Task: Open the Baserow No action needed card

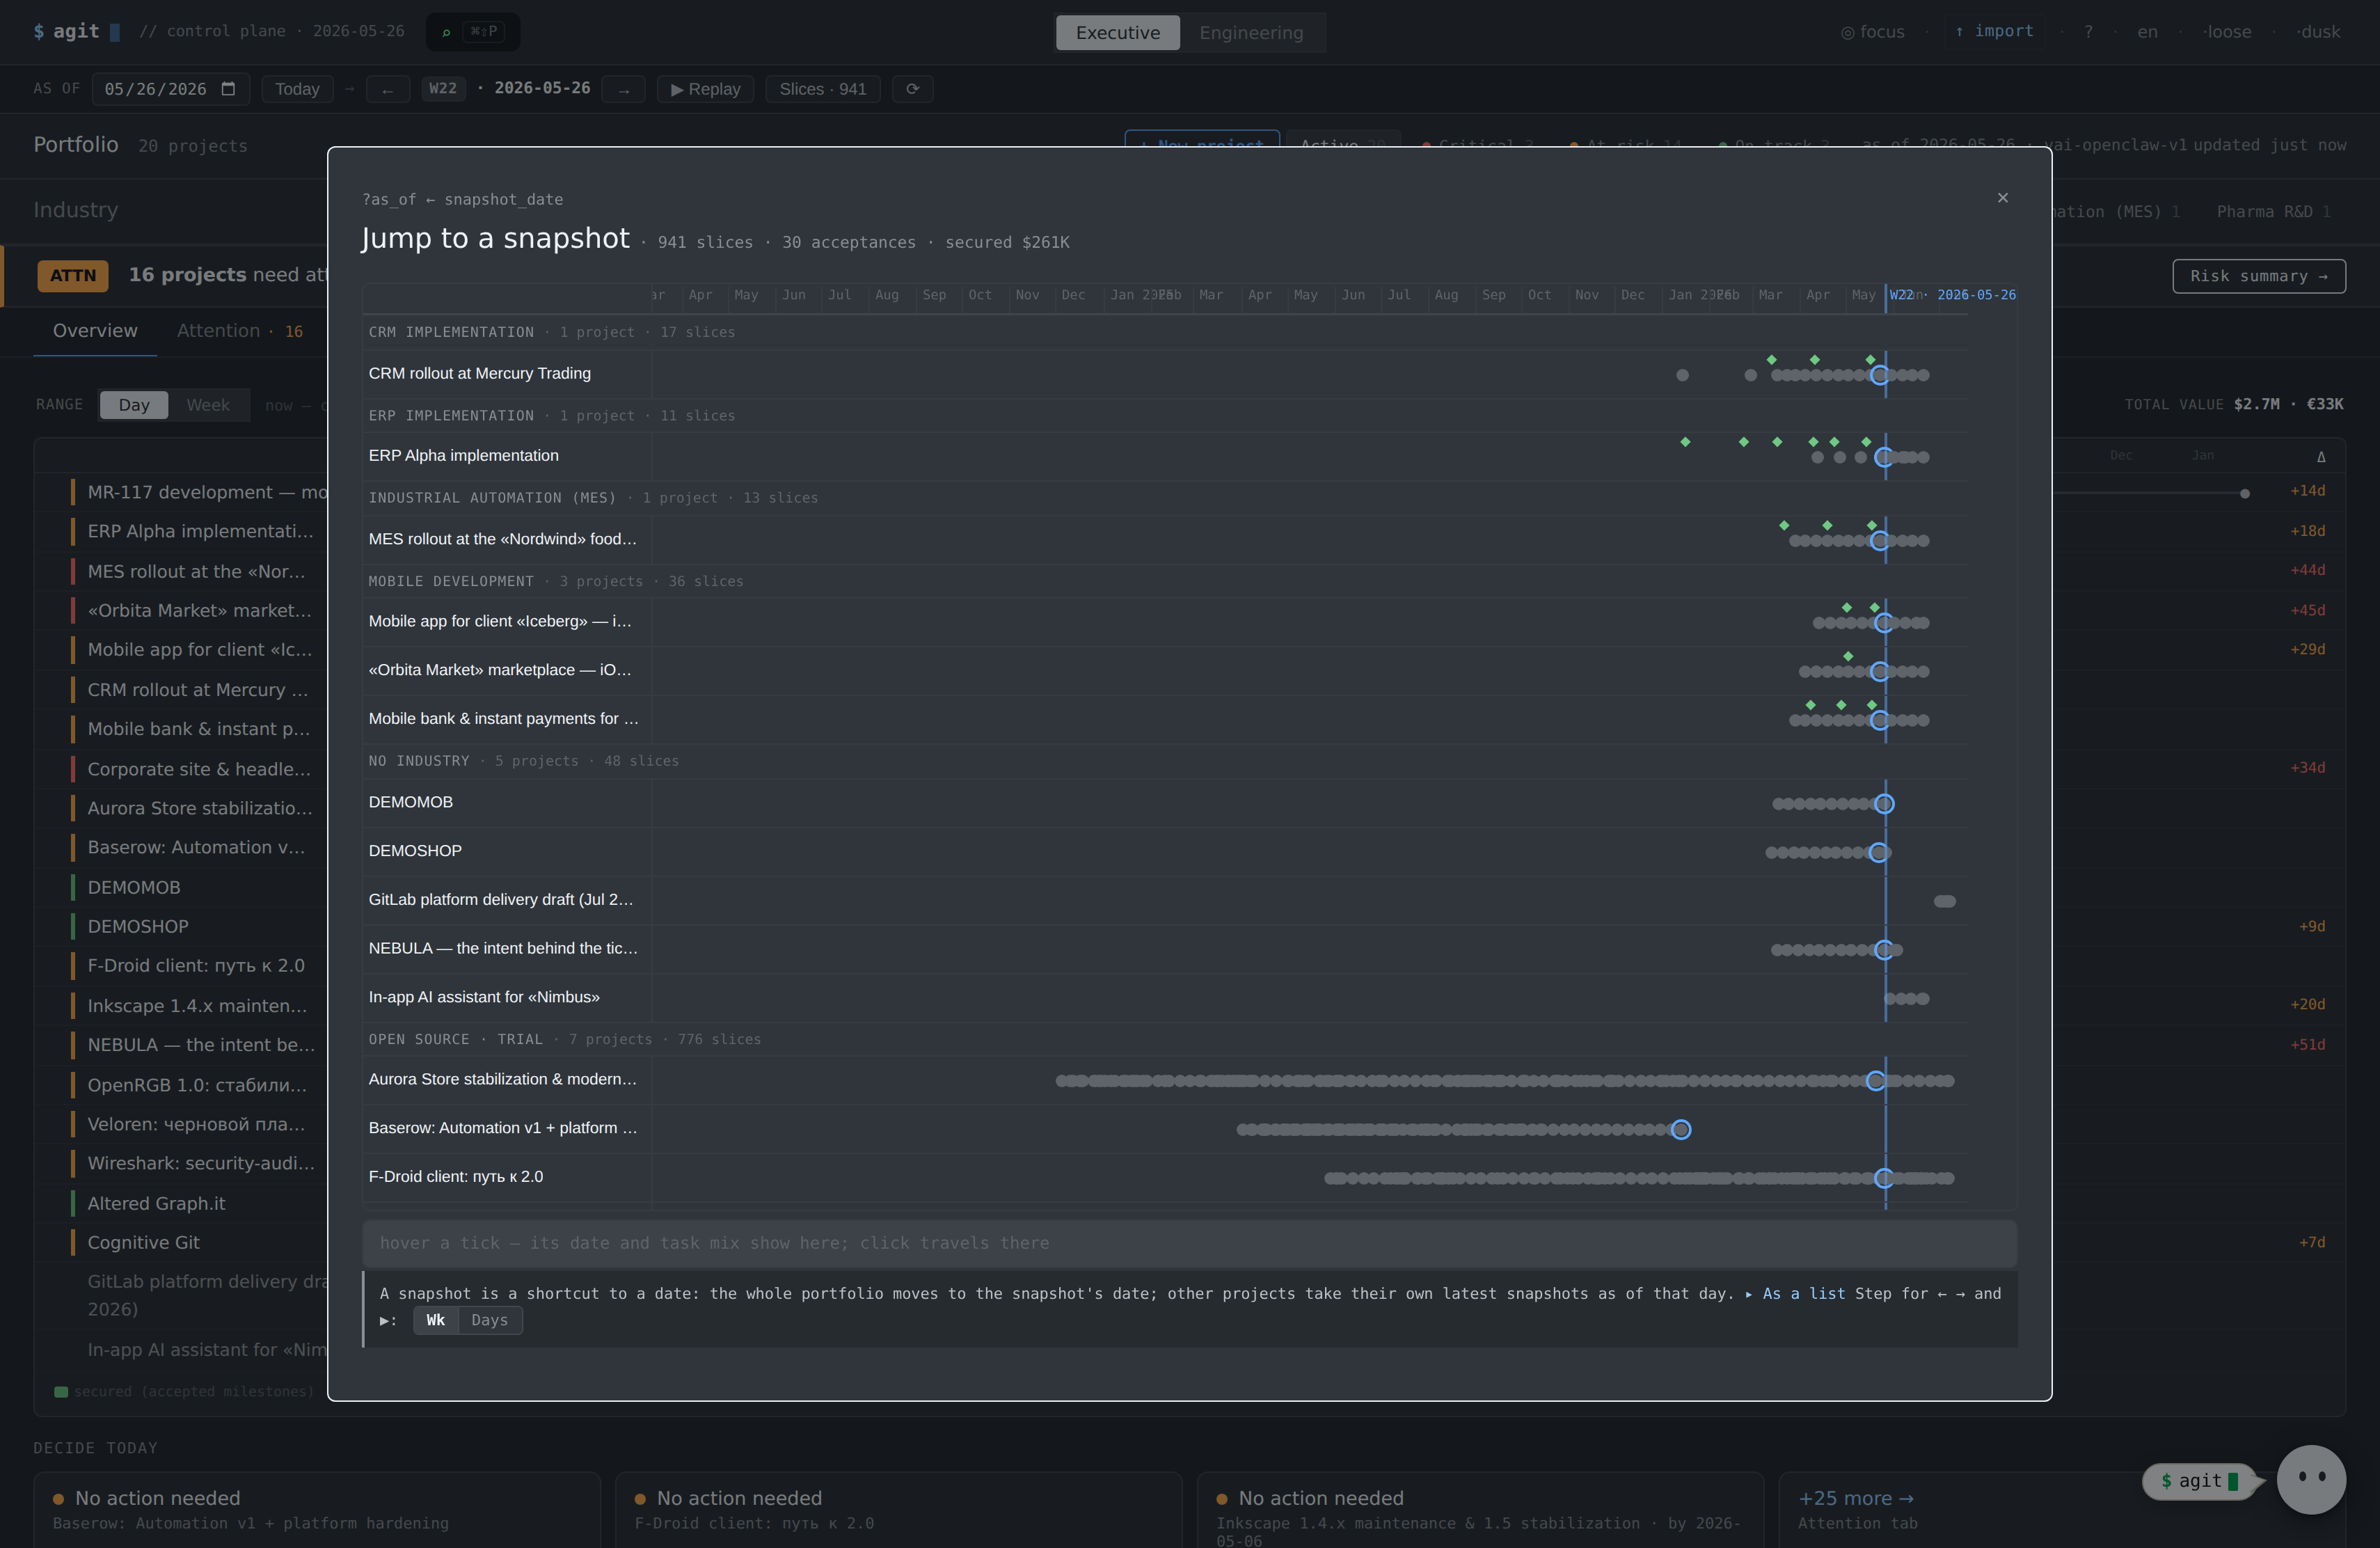Action: tap(317, 1510)
